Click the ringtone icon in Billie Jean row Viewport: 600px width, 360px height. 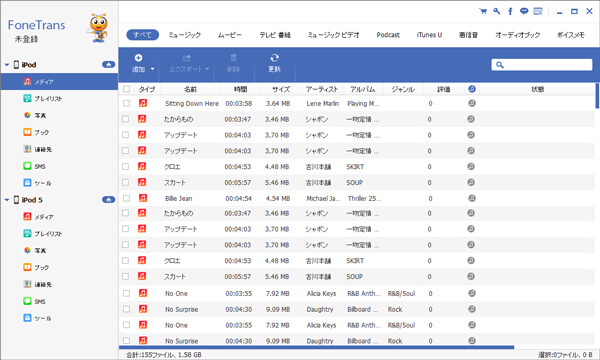(x=472, y=198)
